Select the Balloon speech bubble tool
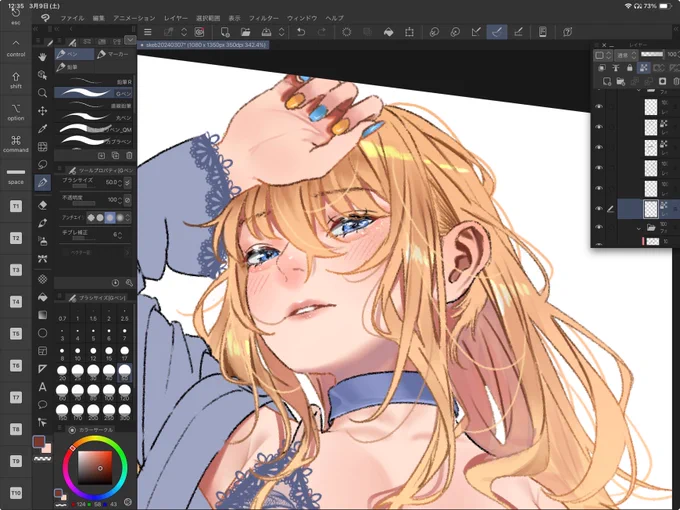Viewport: 680px width, 510px height. [x=42, y=405]
